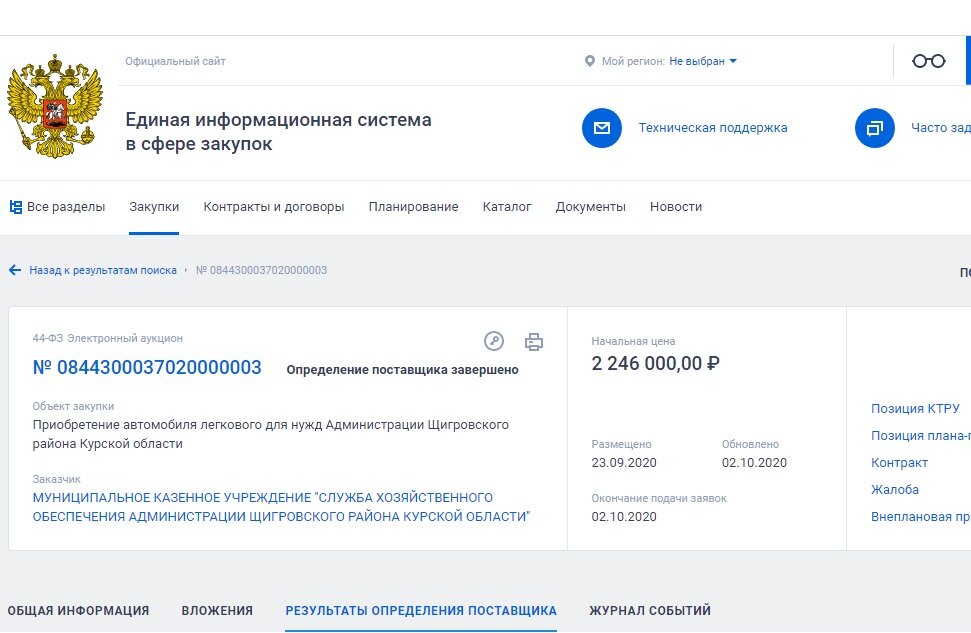Click the Единая информационная система title
Image resolution: width=971 pixels, height=633 pixels.
pos(278,131)
